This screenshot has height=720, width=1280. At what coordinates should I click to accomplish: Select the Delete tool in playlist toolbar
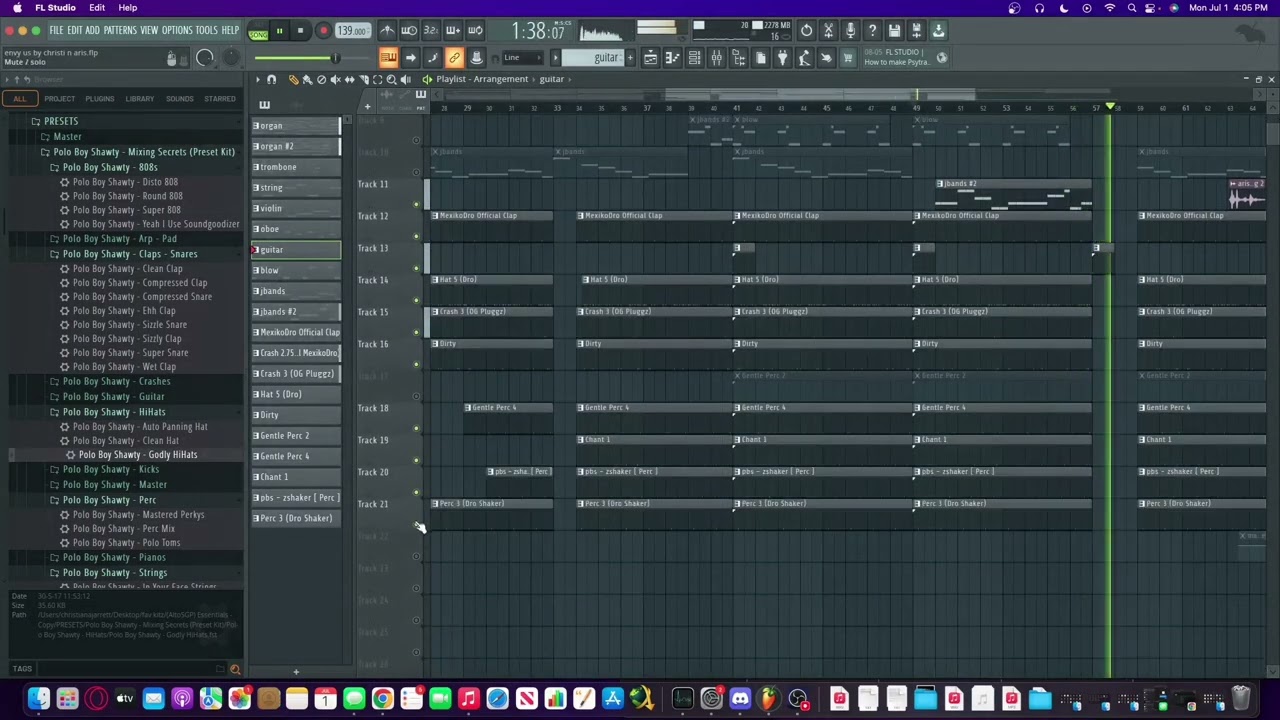[321, 79]
